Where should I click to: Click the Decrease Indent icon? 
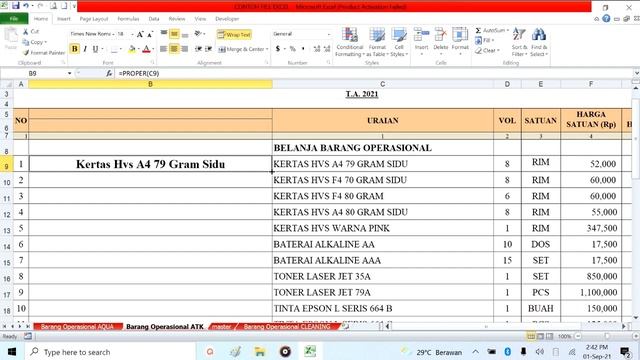click(x=198, y=49)
